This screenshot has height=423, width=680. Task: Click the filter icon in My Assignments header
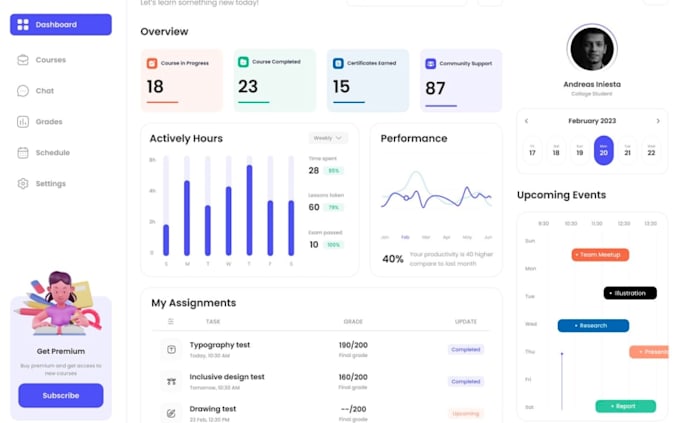[171, 321]
